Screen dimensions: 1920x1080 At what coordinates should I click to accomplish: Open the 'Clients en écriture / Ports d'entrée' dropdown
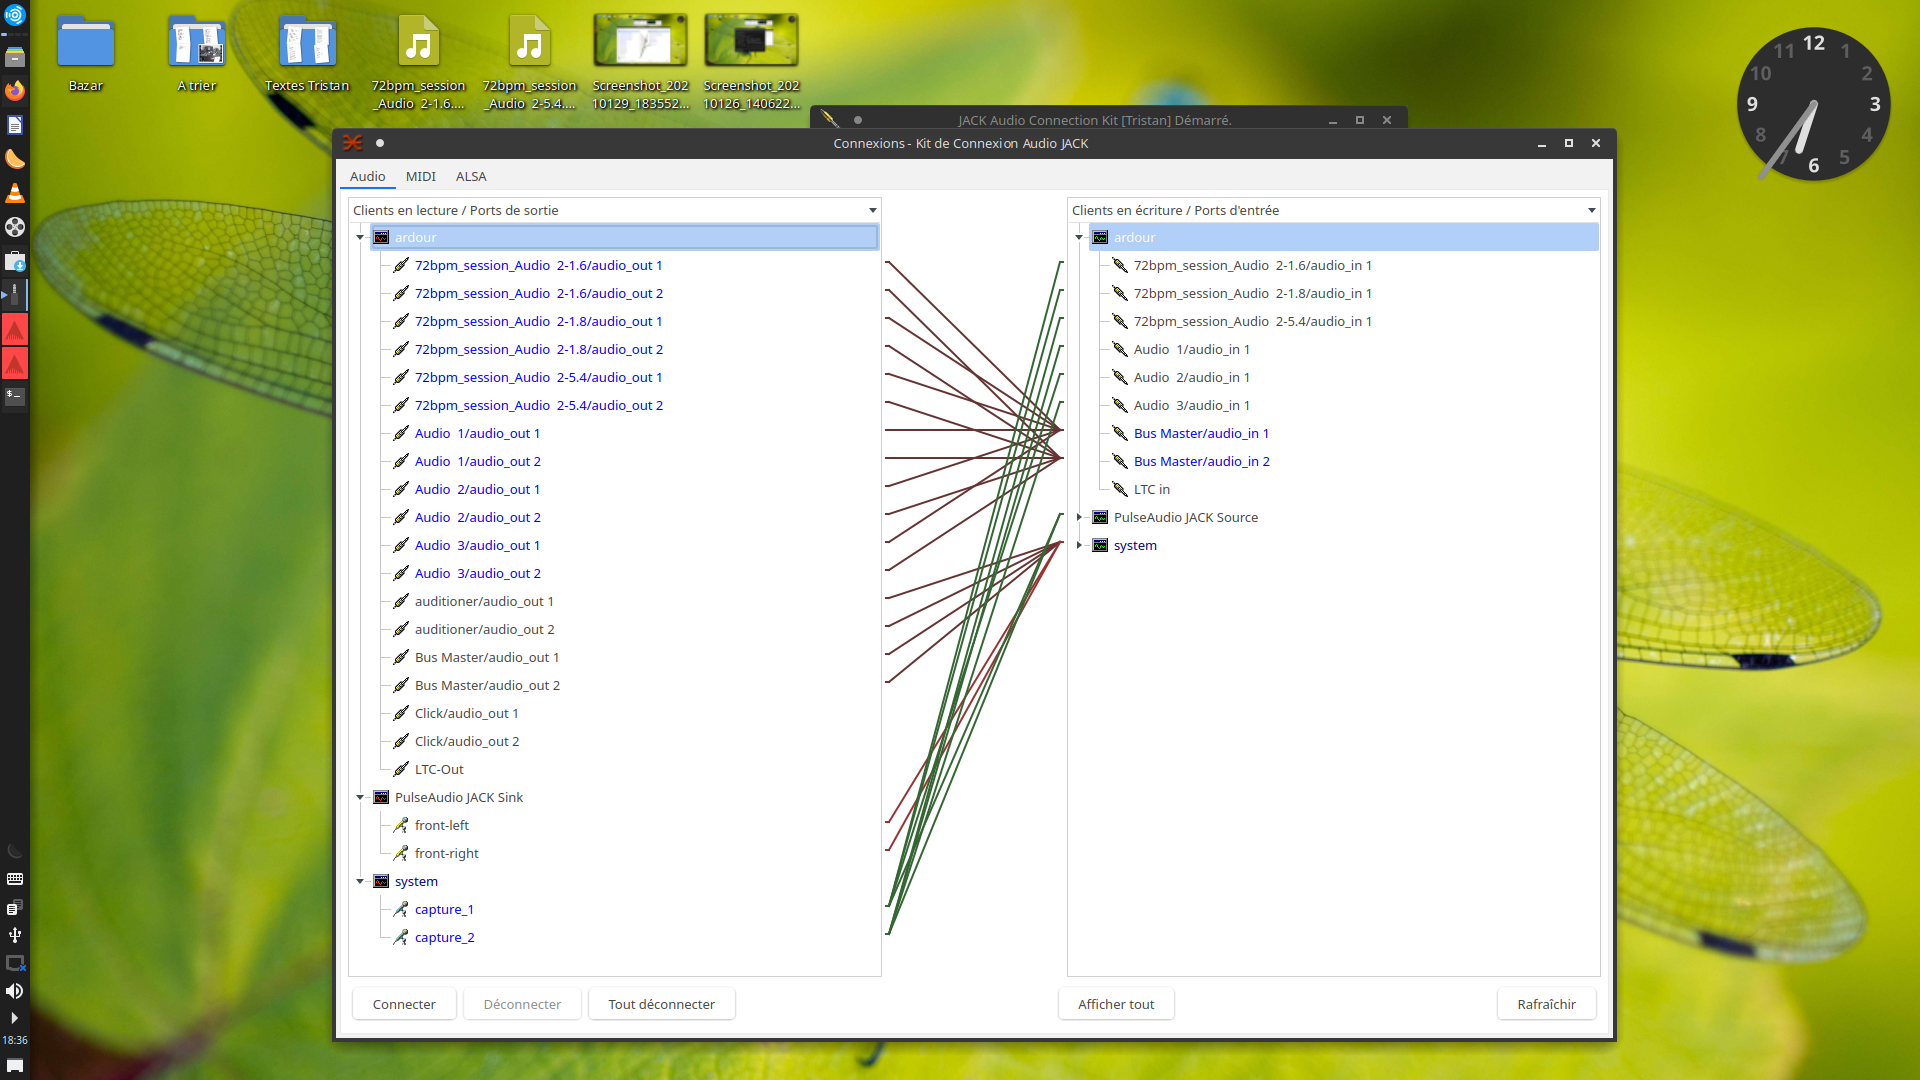tap(1591, 210)
